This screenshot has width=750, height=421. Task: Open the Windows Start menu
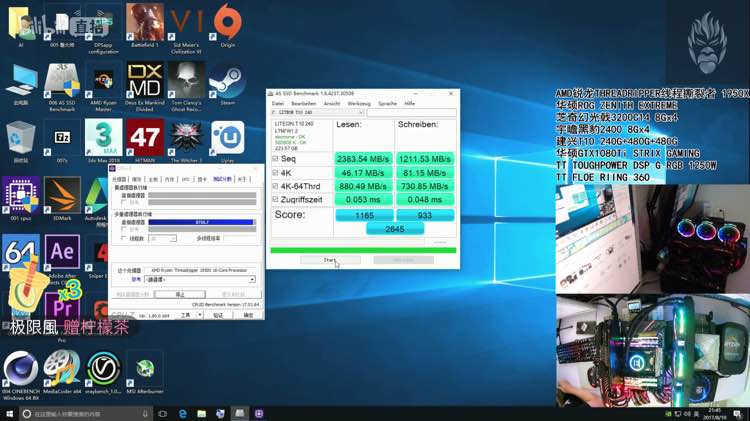pos(9,414)
